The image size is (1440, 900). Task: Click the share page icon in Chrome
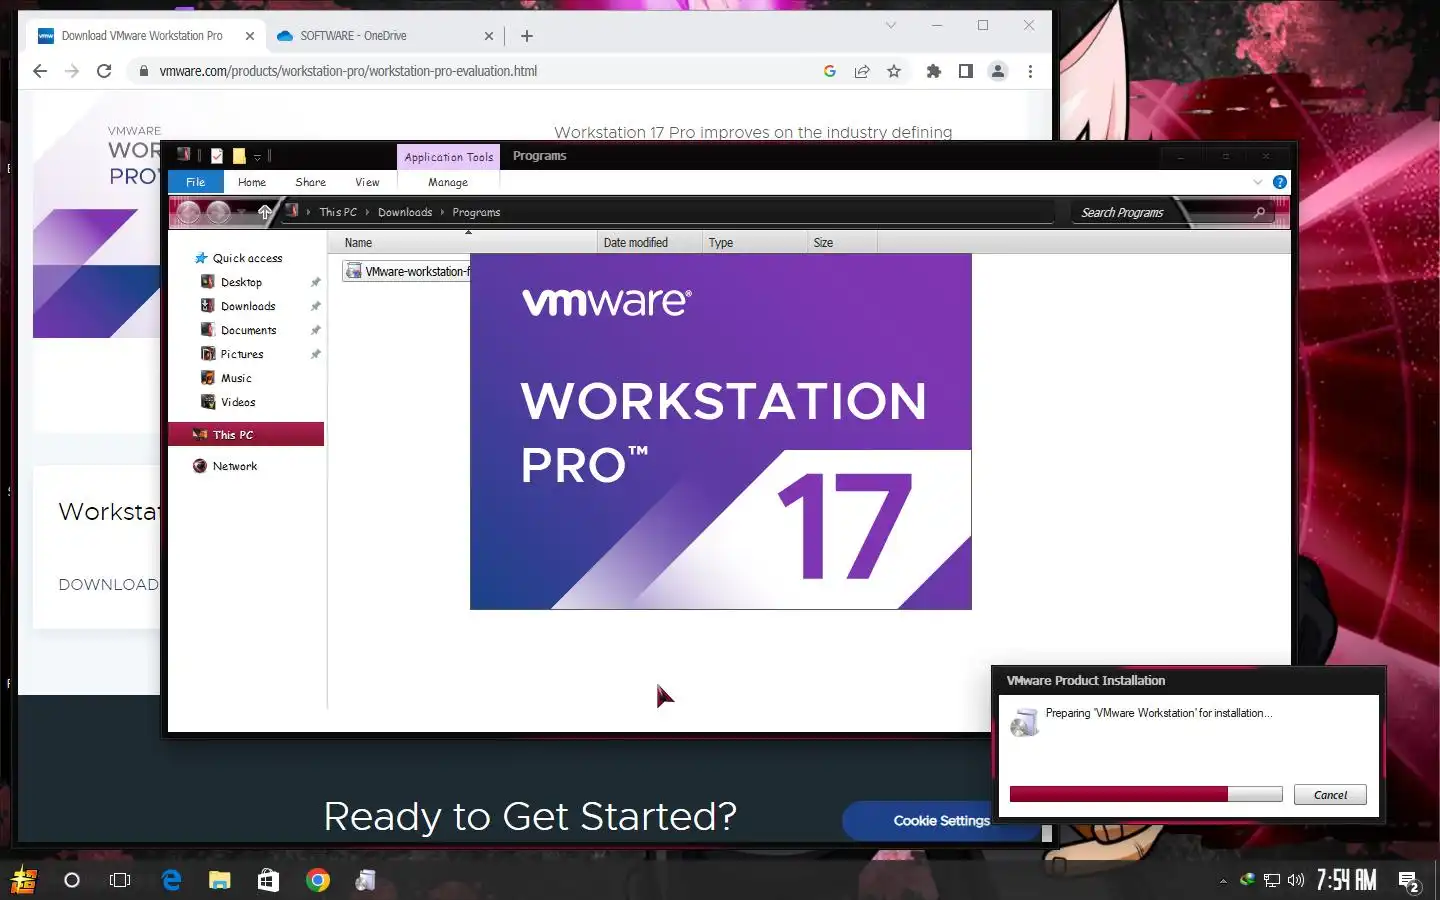pyautogui.click(x=862, y=71)
